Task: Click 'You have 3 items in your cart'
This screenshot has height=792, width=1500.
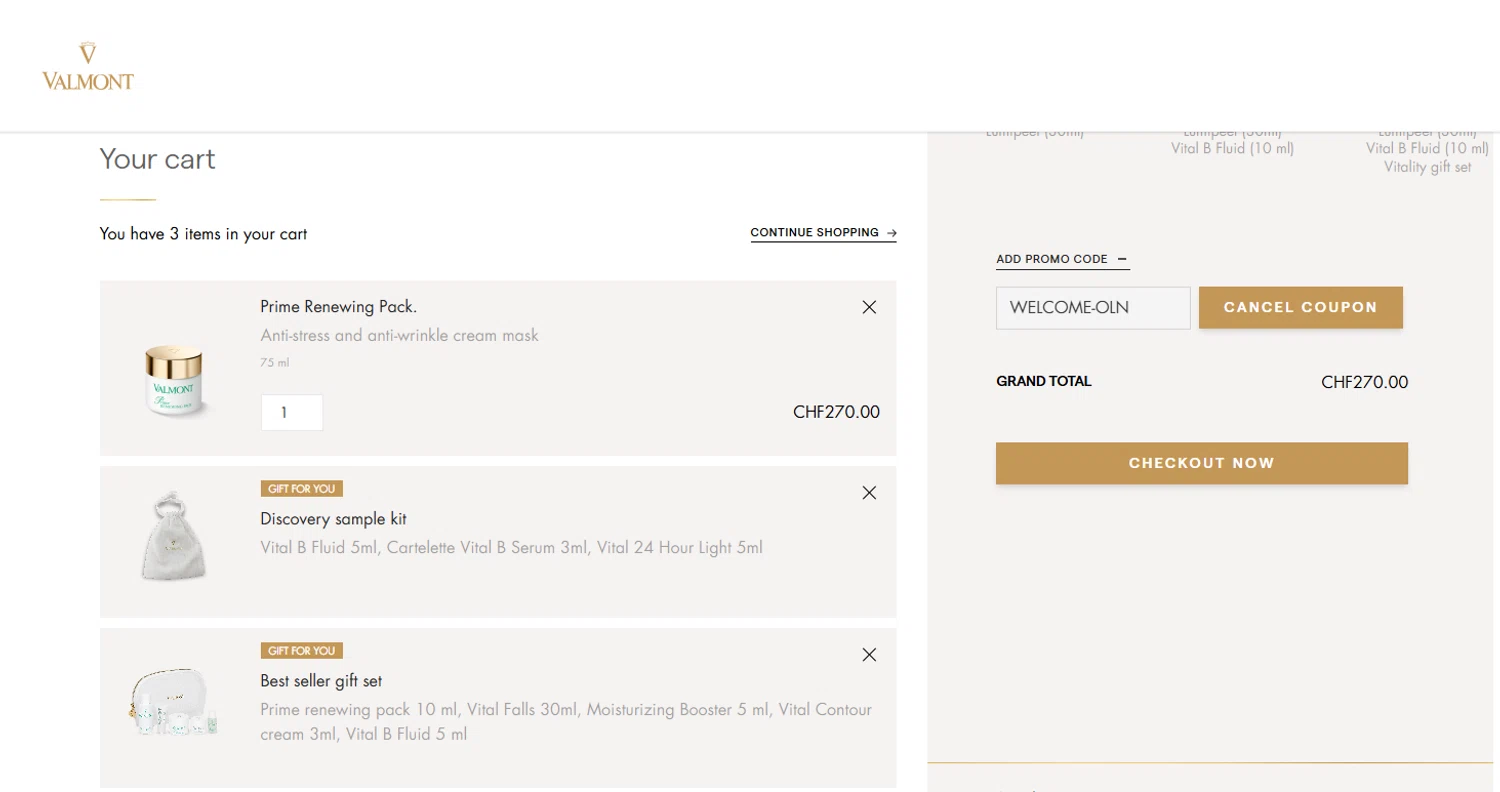Action: click(x=203, y=234)
